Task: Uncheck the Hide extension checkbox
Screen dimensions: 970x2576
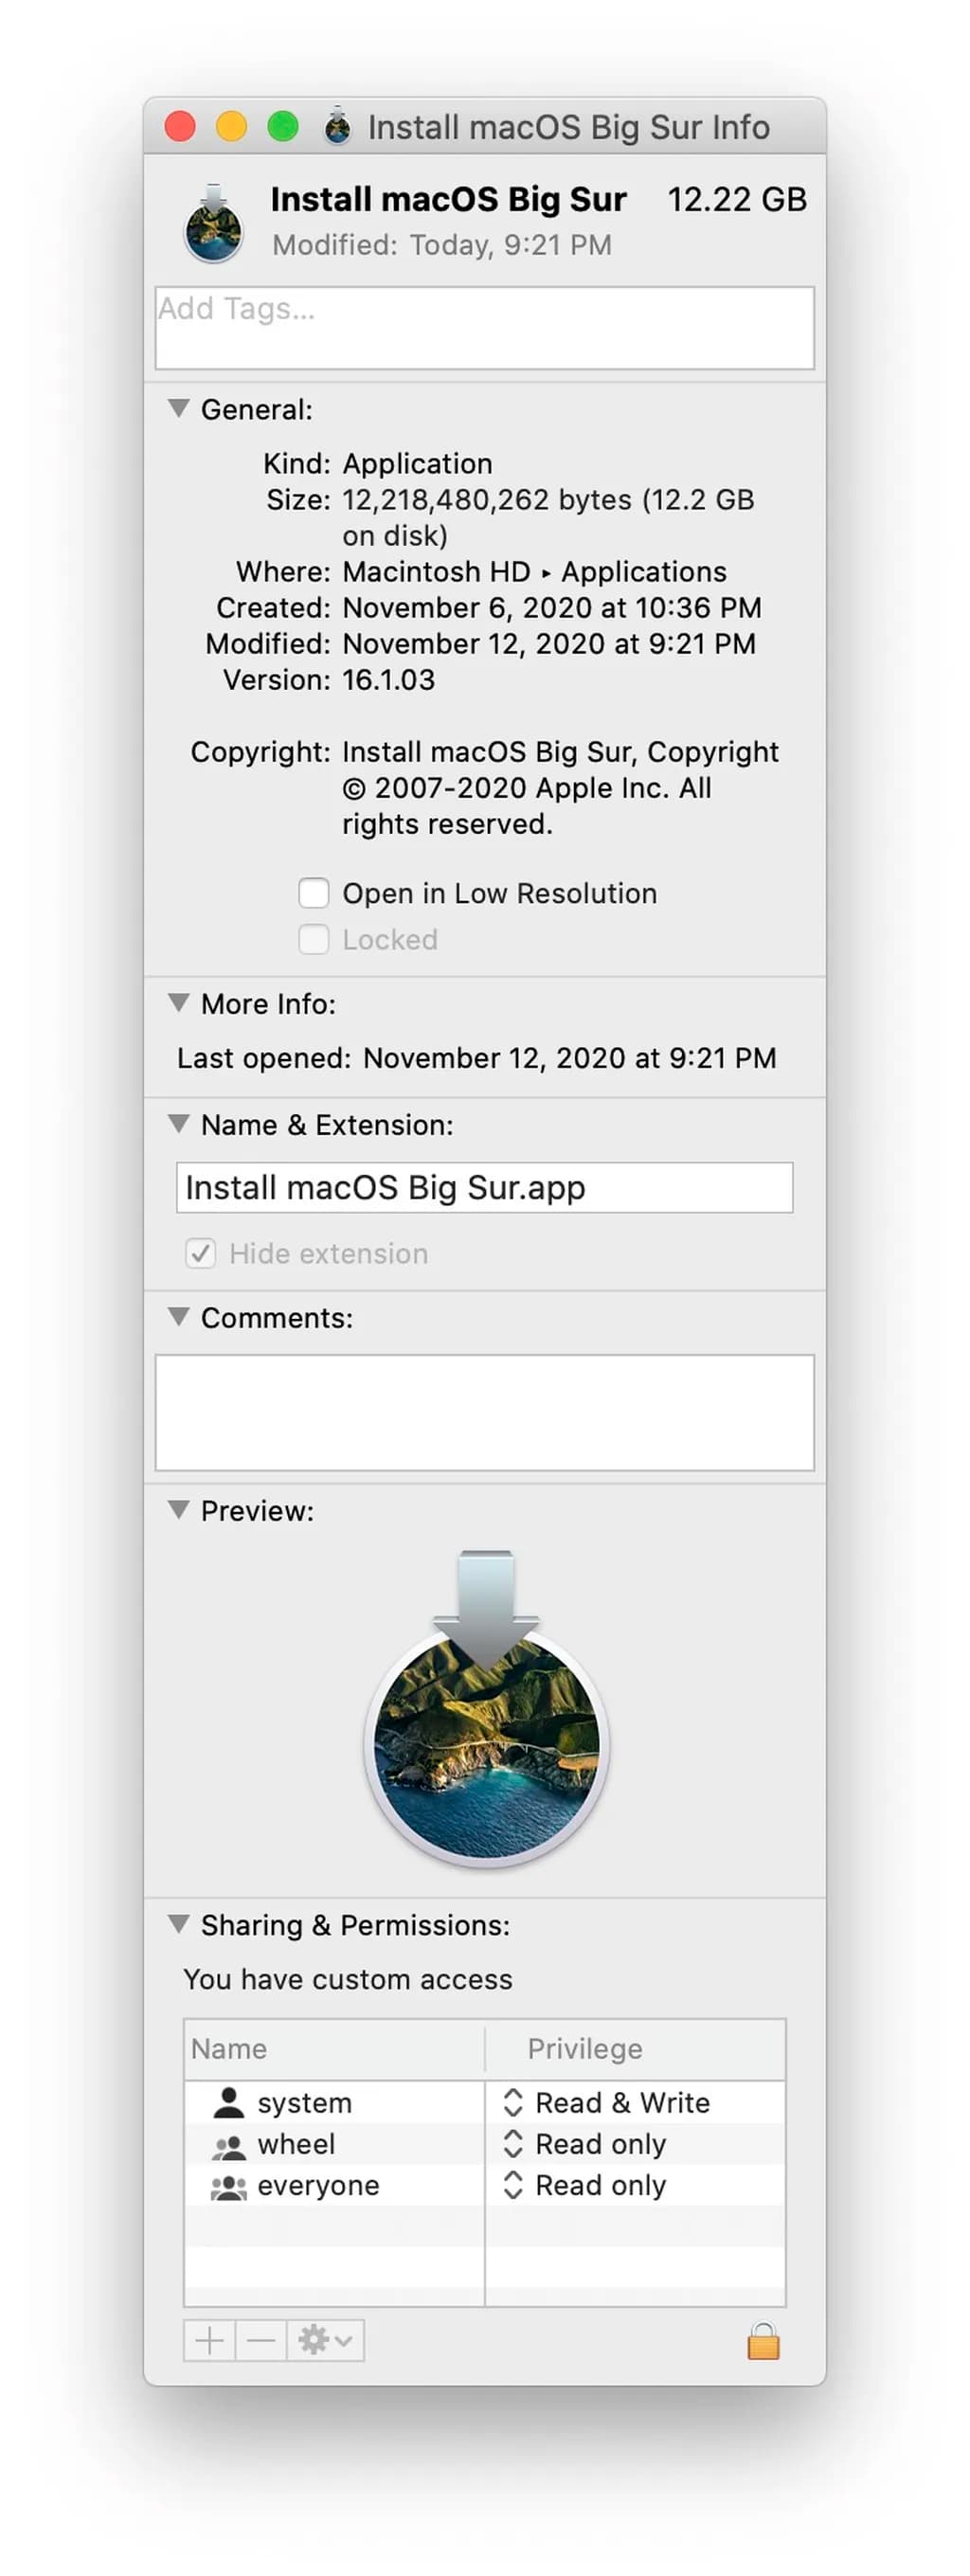Action: pyautogui.click(x=201, y=1253)
